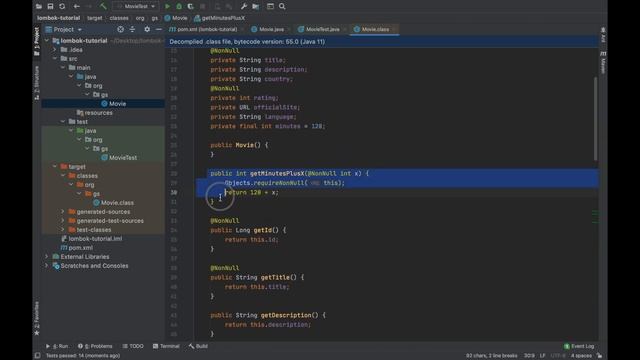This screenshot has height=360, width=640.
Task: Click the read-only lock status icon
Action: coord(599,356)
